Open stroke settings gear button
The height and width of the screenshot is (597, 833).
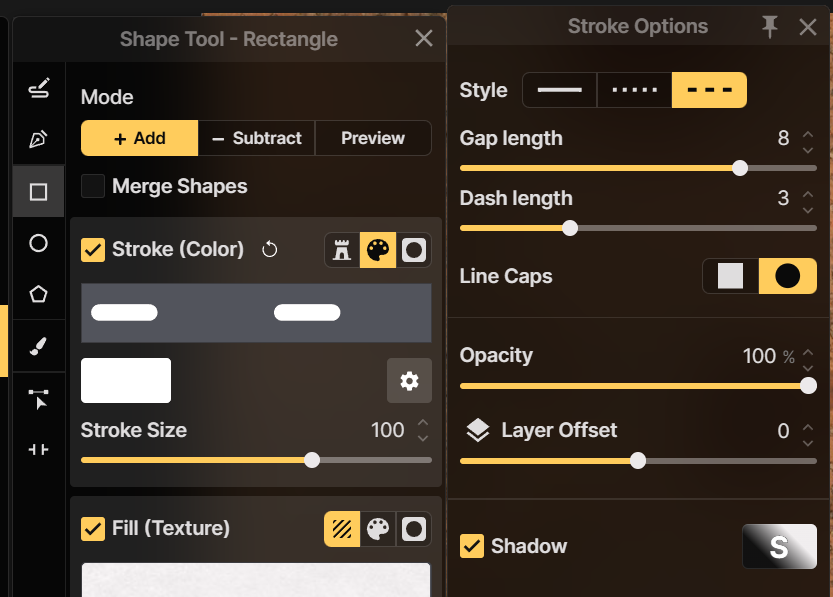[409, 381]
